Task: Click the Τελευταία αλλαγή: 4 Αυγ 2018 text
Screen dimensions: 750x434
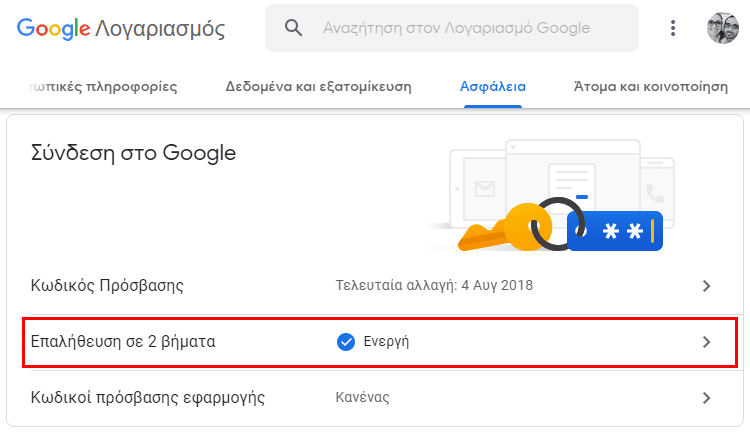Action: pyautogui.click(x=434, y=286)
